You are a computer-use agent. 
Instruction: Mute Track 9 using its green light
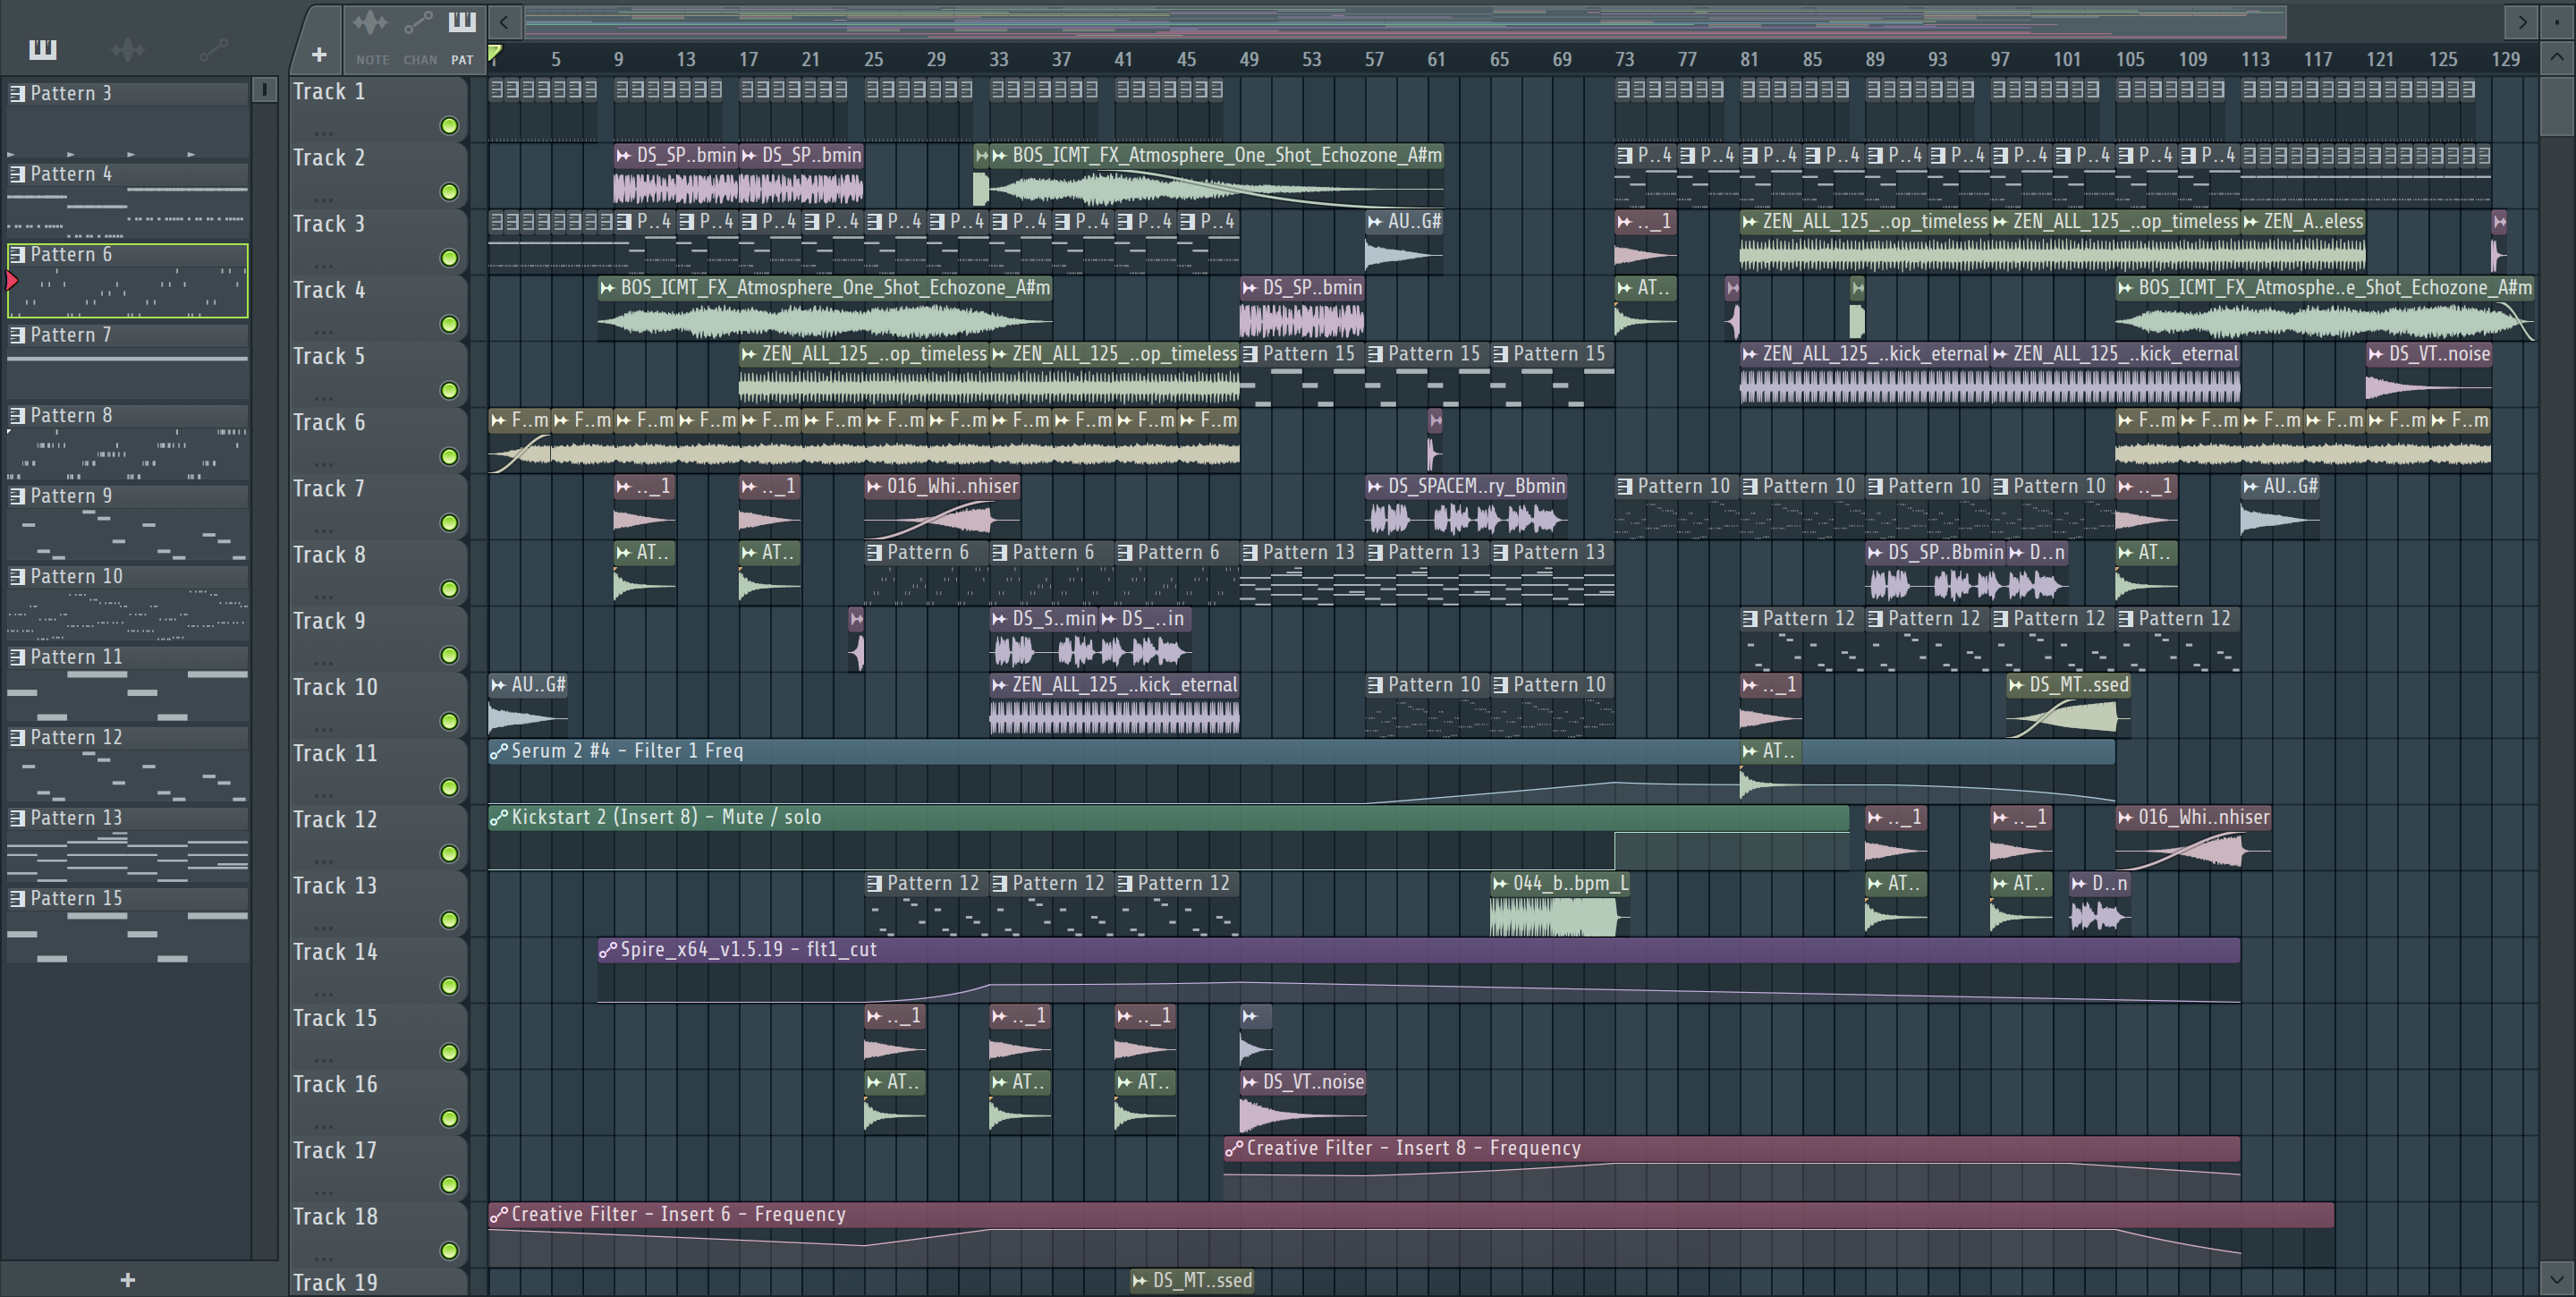(x=449, y=655)
